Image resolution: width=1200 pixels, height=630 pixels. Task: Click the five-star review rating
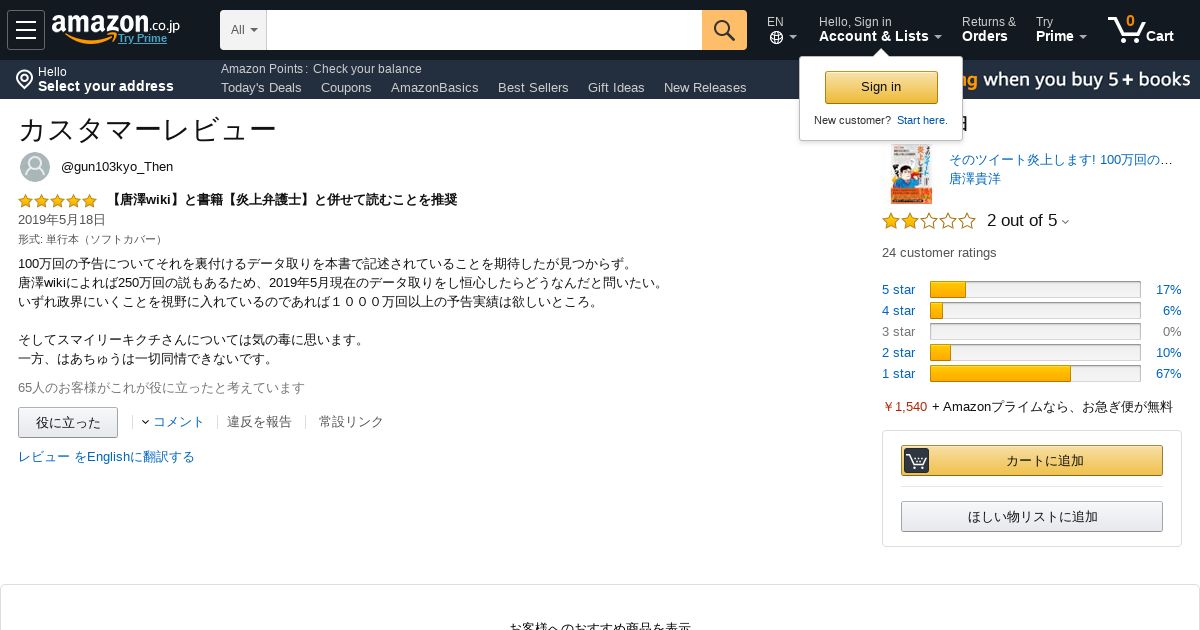57,200
